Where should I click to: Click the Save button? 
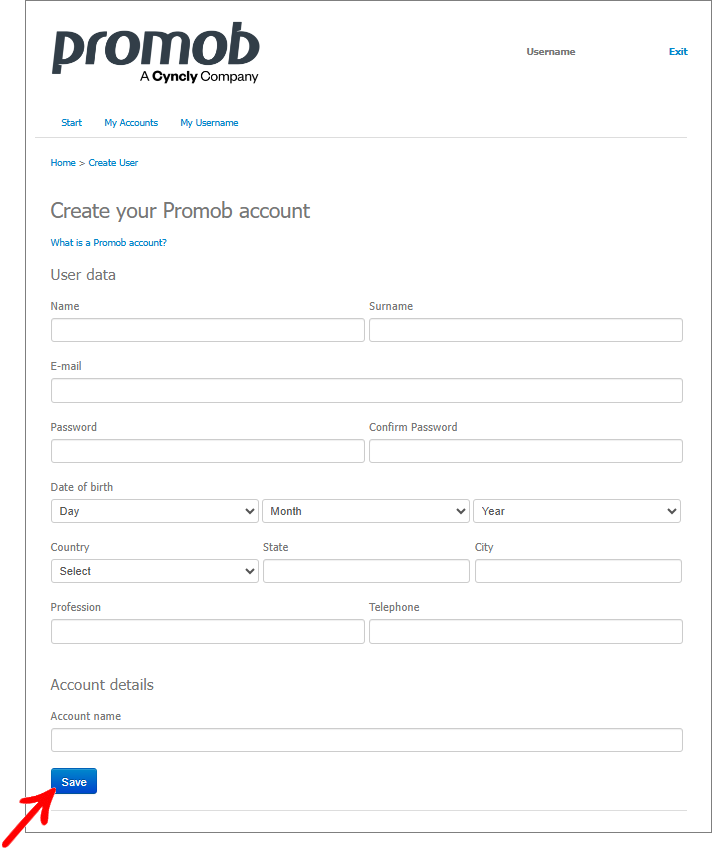[74, 781]
